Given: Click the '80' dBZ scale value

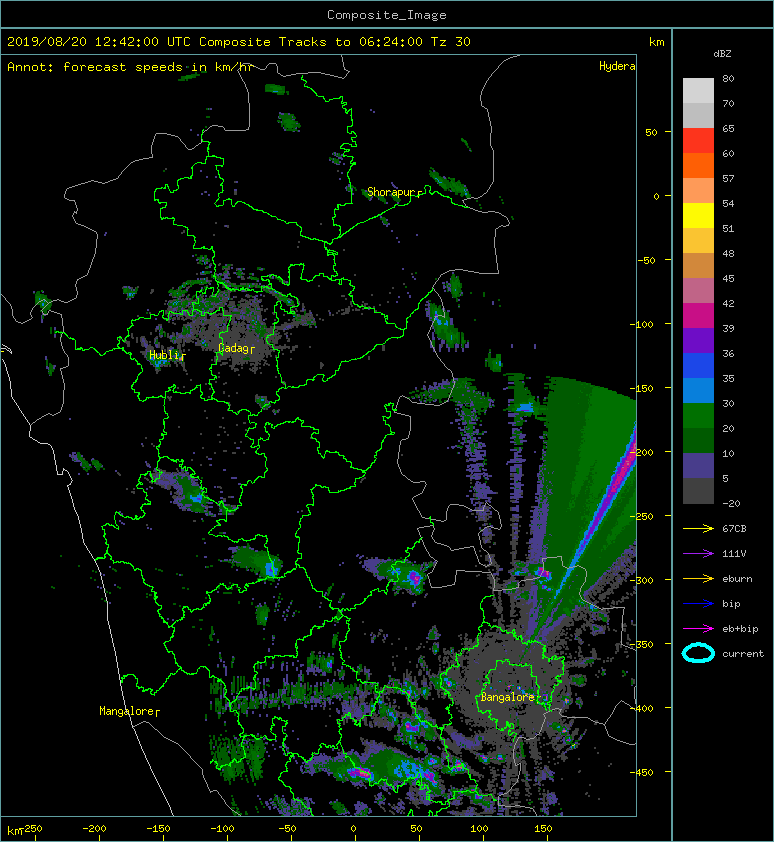Looking at the screenshot, I should click(x=728, y=78).
